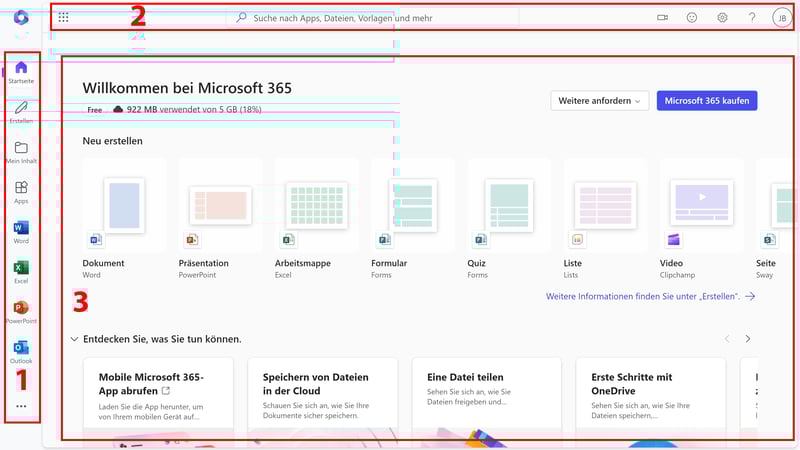Show more sidebar apps via the ellipsis

coord(21,406)
